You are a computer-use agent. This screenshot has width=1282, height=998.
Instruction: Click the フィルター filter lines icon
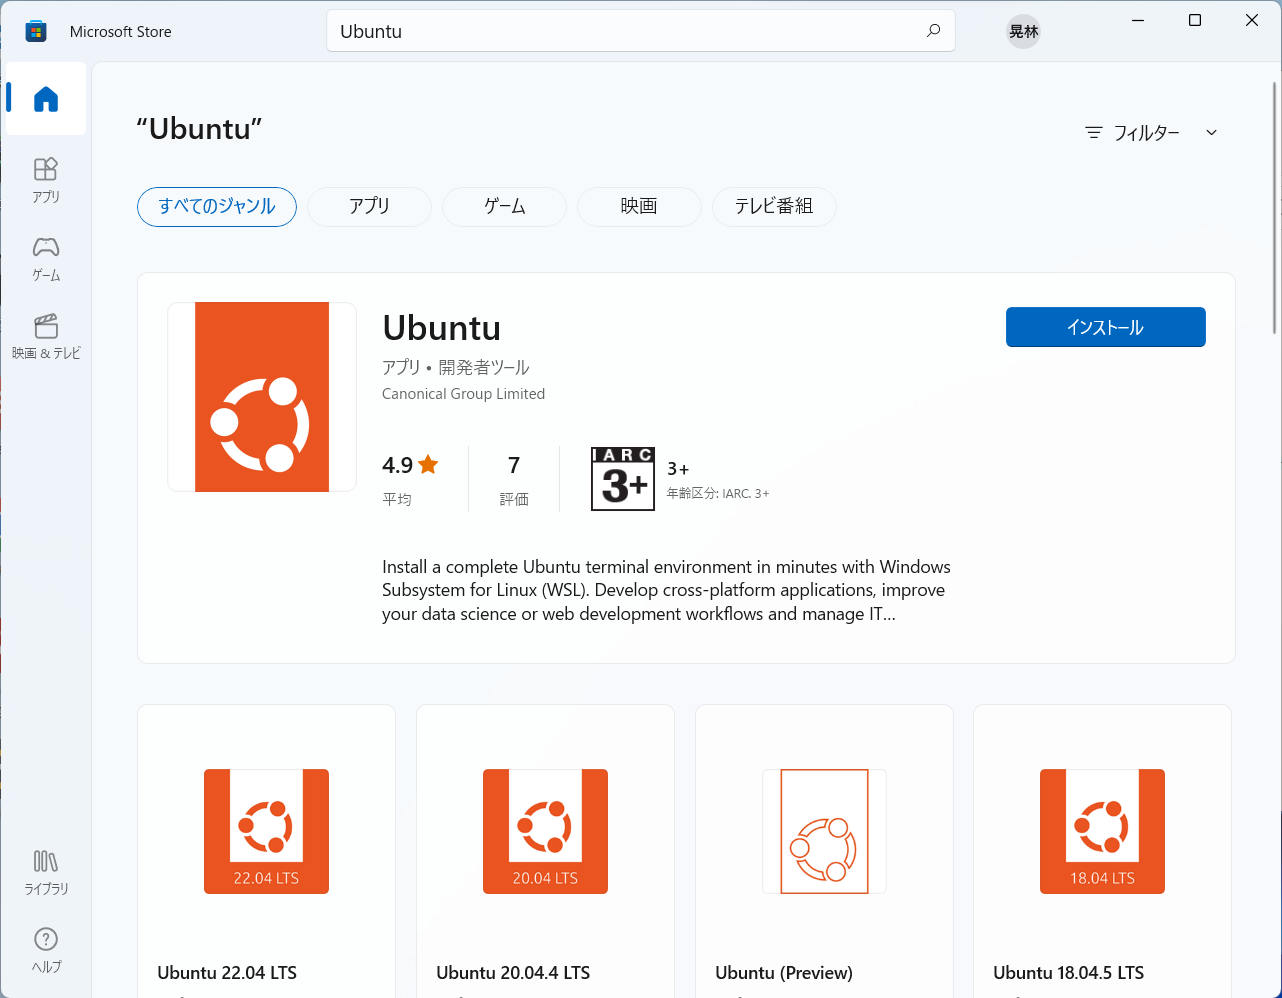tap(1094, 132)
